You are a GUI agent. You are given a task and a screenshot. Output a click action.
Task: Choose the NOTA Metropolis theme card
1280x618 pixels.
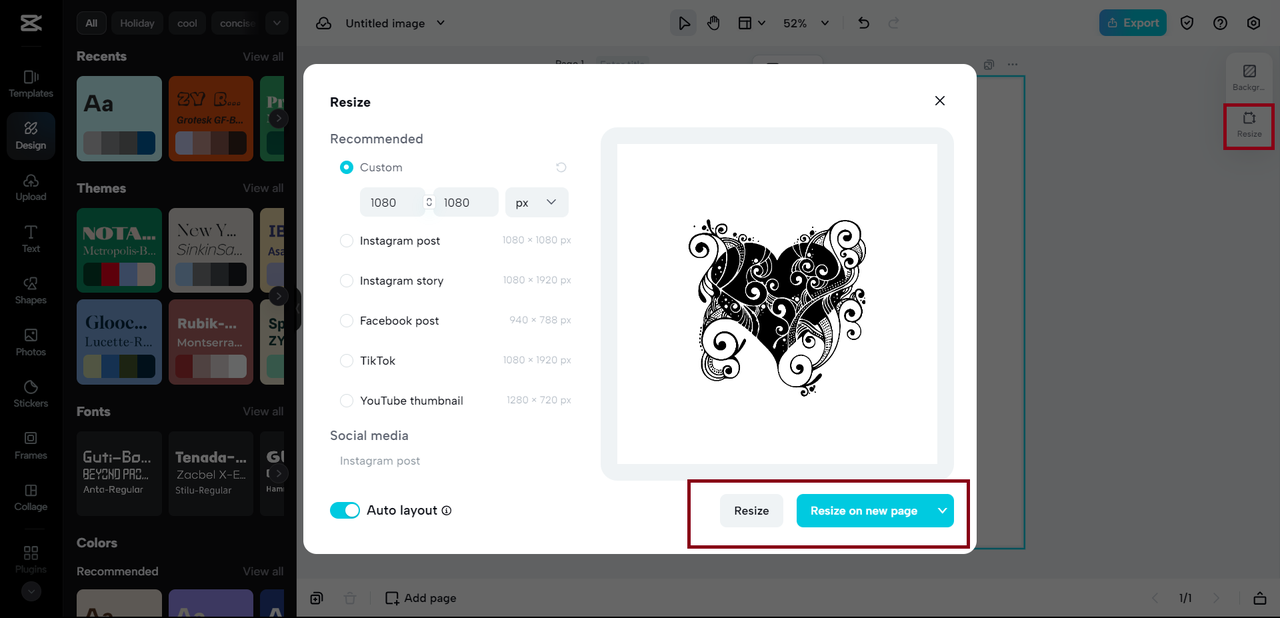click(119, 250)
